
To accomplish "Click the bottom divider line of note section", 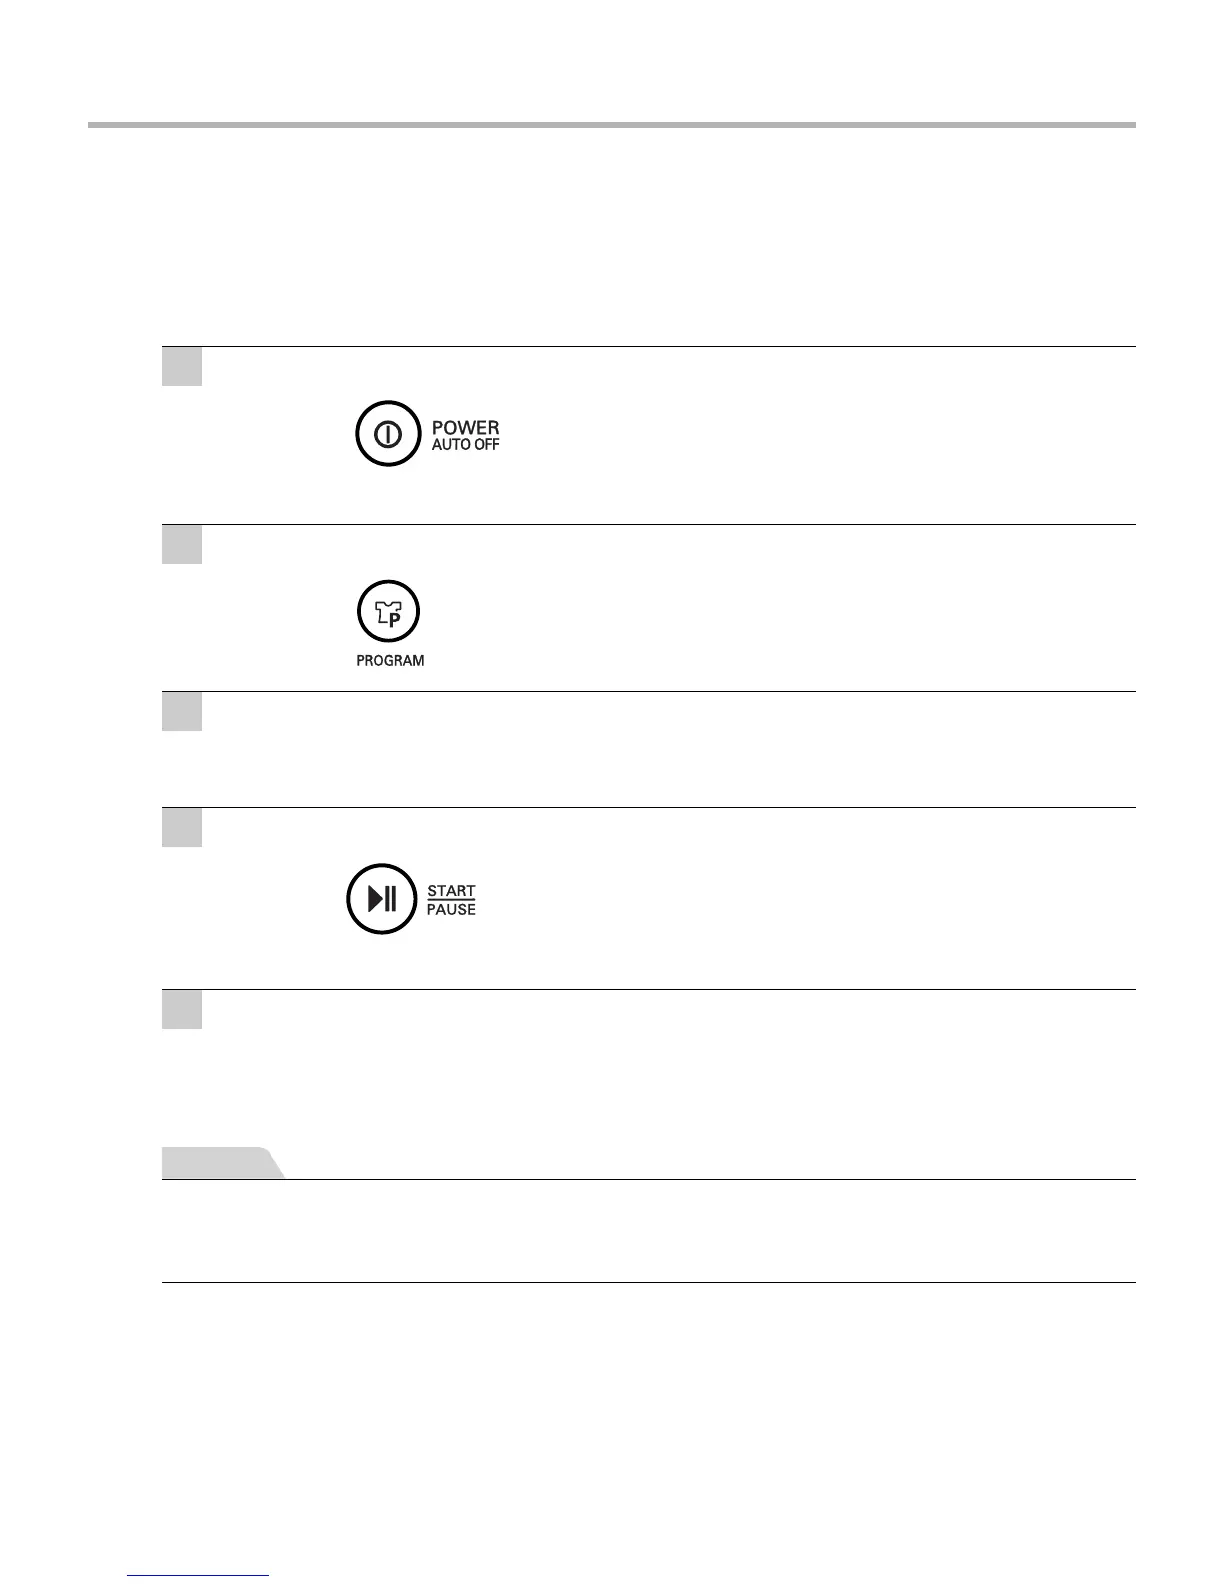I will [x=649, y=1282].
